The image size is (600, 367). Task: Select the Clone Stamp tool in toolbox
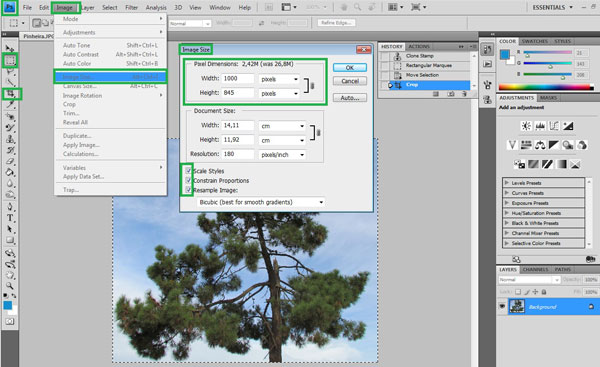(x=10, y=139)
